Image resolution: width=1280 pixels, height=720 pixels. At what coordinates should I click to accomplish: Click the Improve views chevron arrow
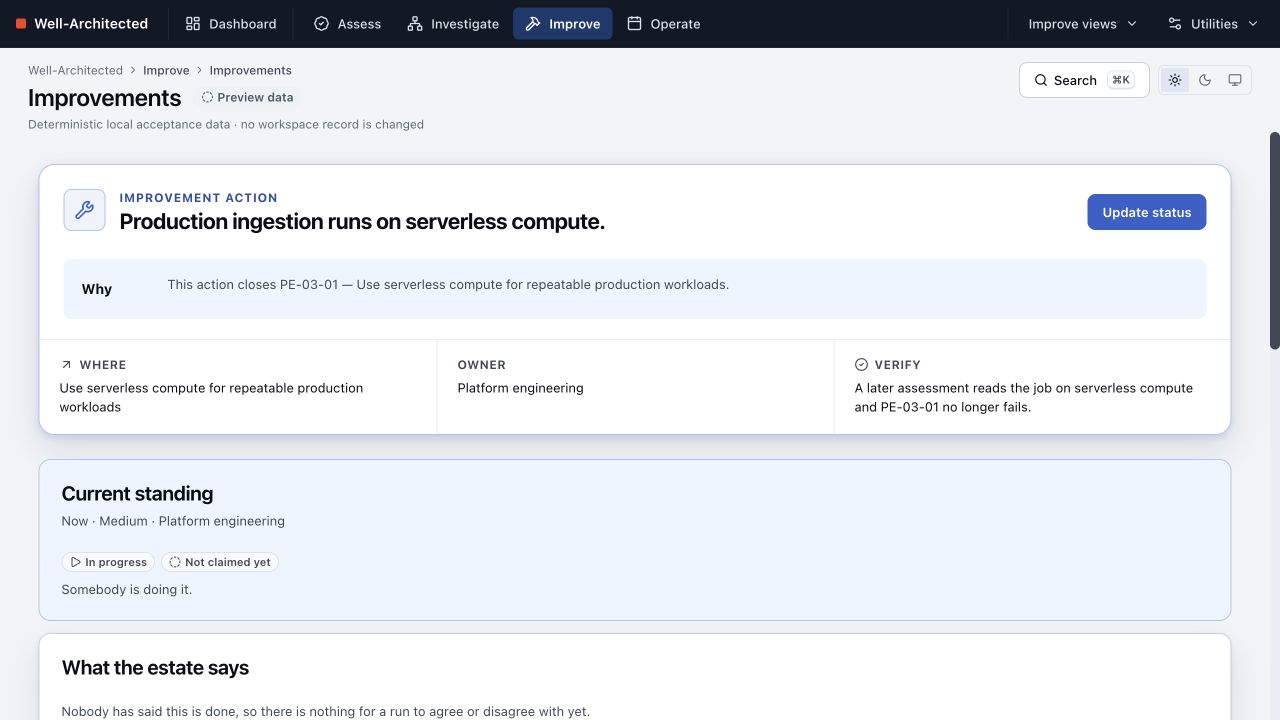pyautogui.click(x=1132, y=24)
